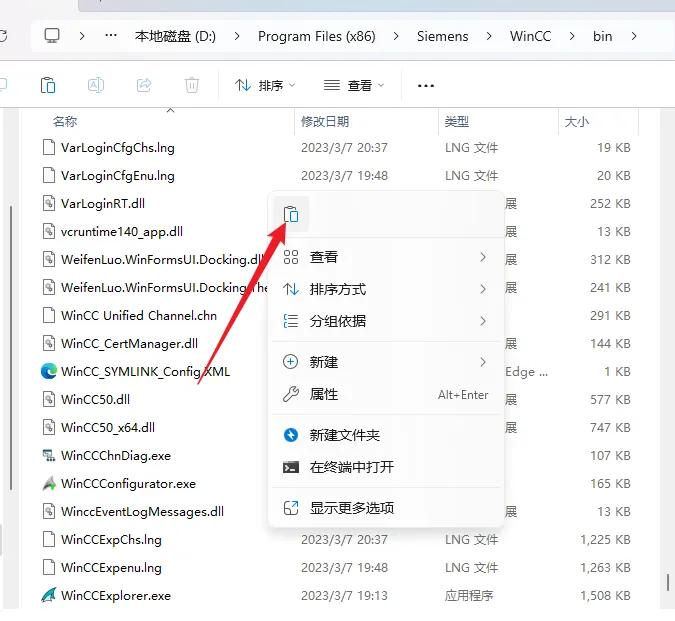Click dll icon of vcruntime140_app.dll

pyautogui.click(x=49, y=232)
